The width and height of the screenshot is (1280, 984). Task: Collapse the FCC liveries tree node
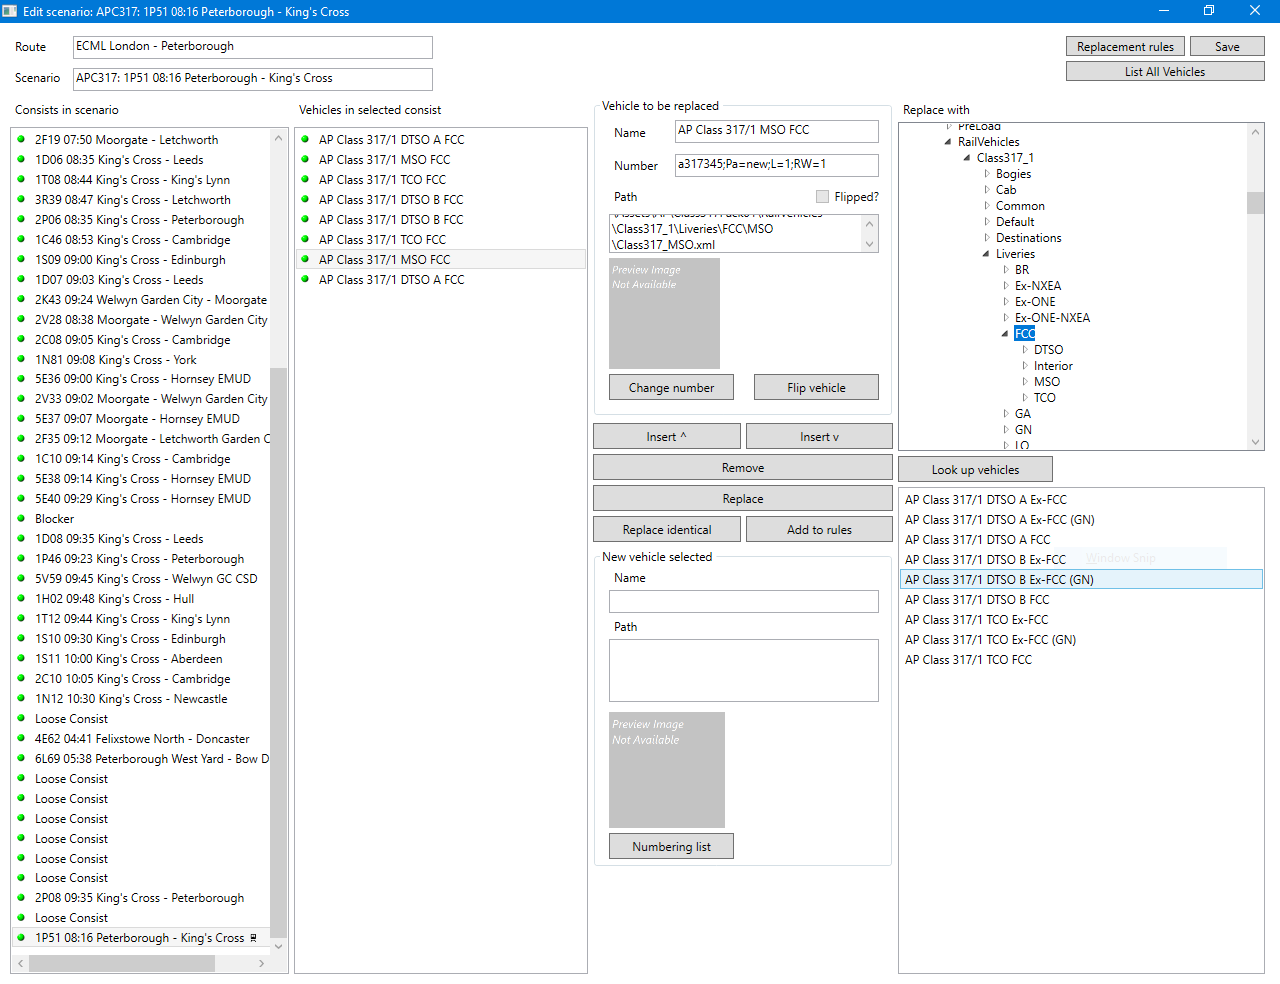tap(1005, 334)
